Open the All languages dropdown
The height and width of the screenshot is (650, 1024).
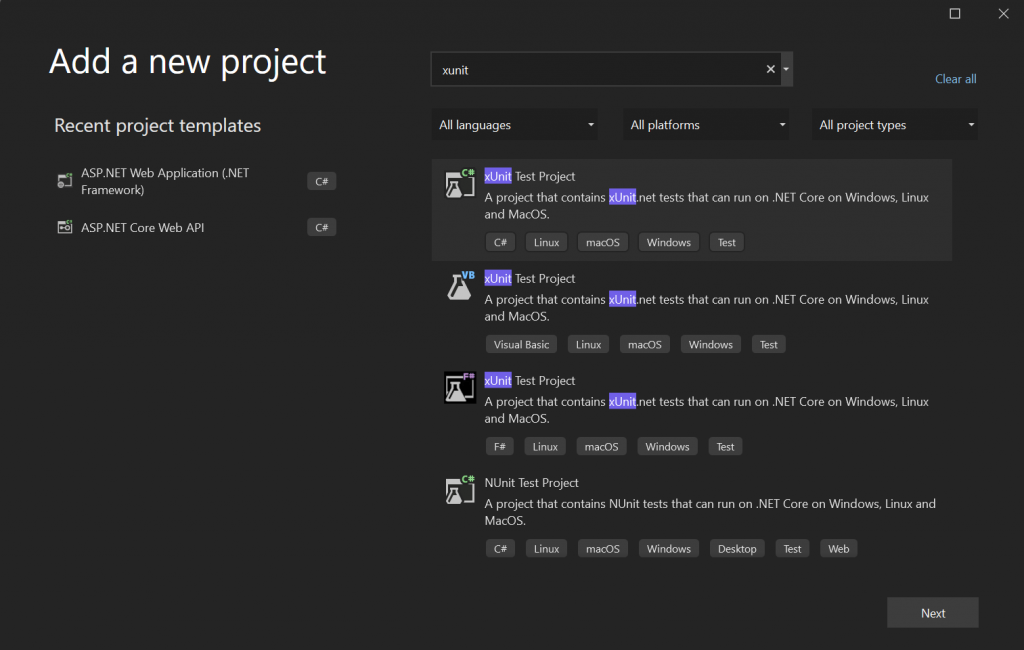(514, 124)
